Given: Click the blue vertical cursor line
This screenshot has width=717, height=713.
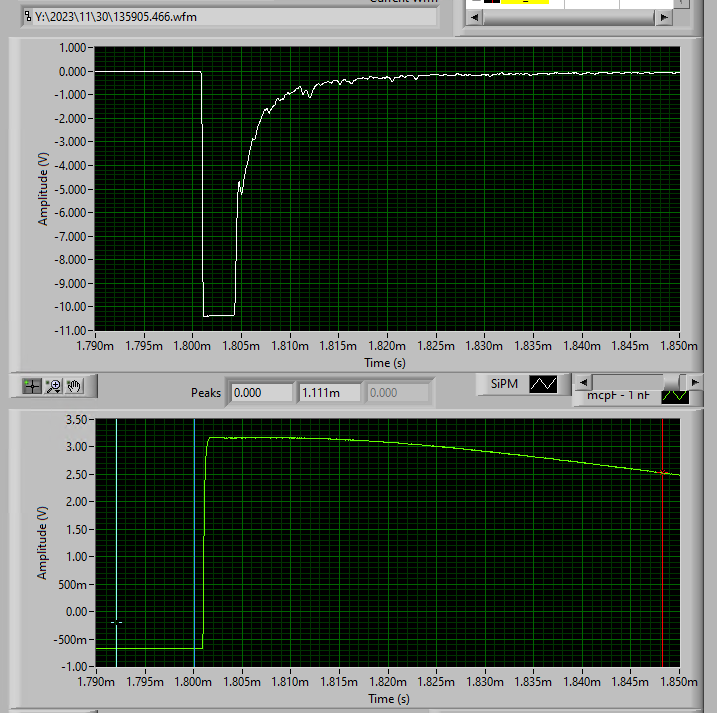Looking at the screenshot, I should (194, 542).
